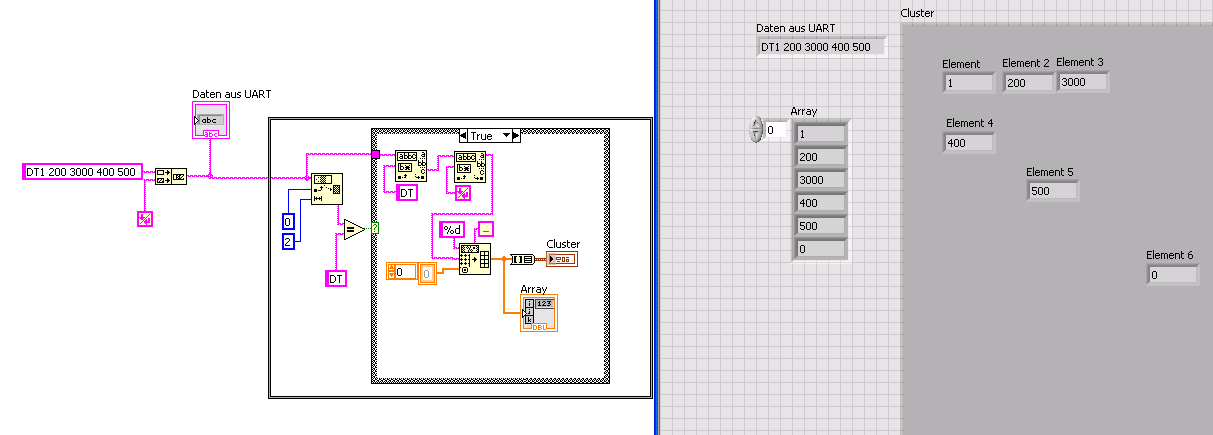Click the Cluster field labeled Element

point(968,84)
